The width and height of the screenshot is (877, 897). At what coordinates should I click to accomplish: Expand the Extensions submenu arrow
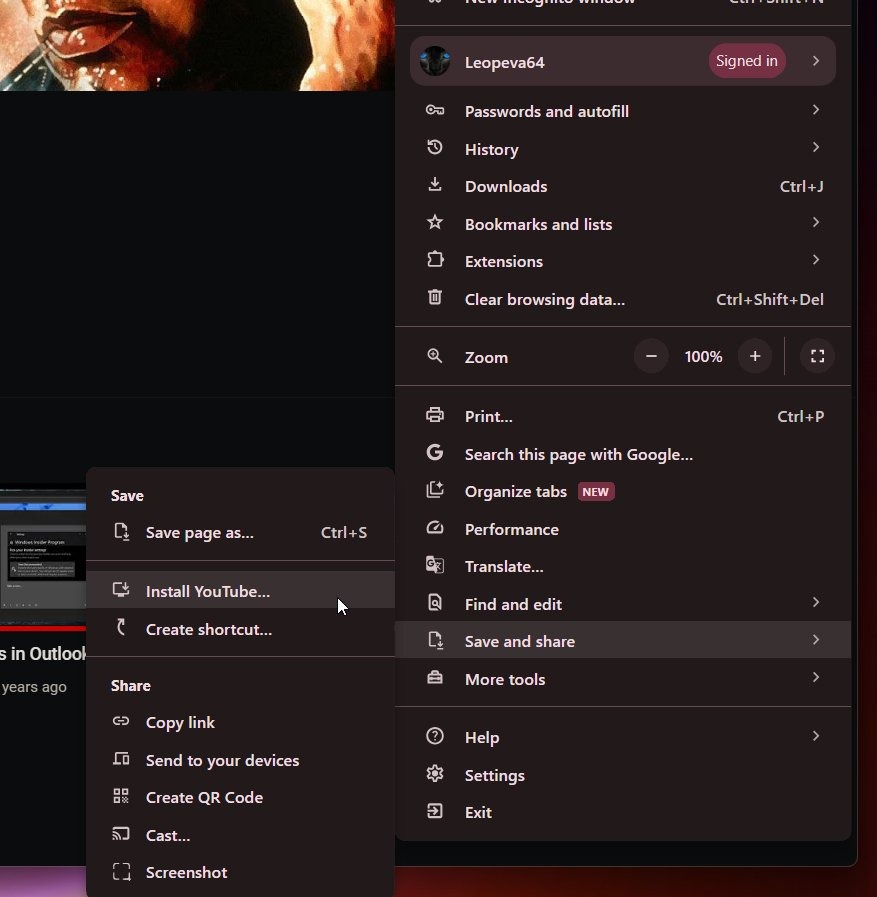point(816,259)
